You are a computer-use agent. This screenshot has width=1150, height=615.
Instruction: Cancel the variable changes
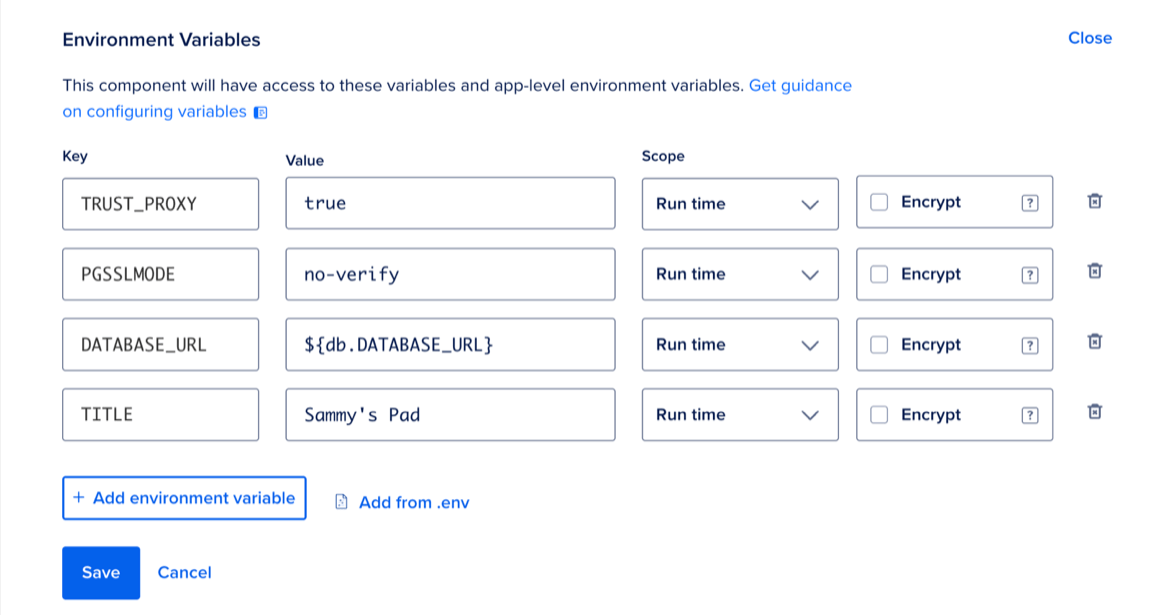click(185, 573)
